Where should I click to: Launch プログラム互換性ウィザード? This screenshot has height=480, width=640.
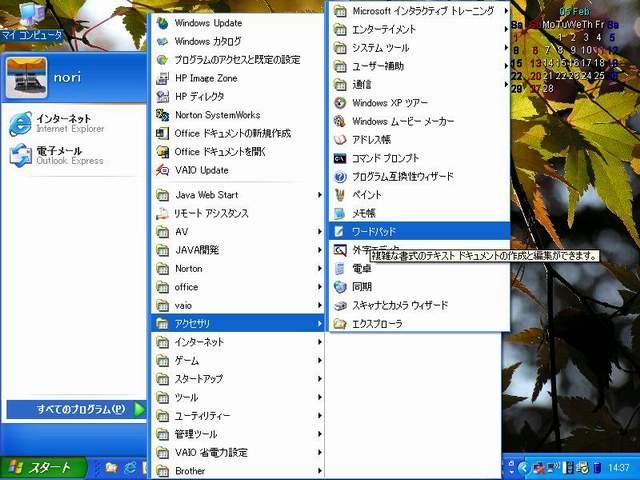pos(420,176)
